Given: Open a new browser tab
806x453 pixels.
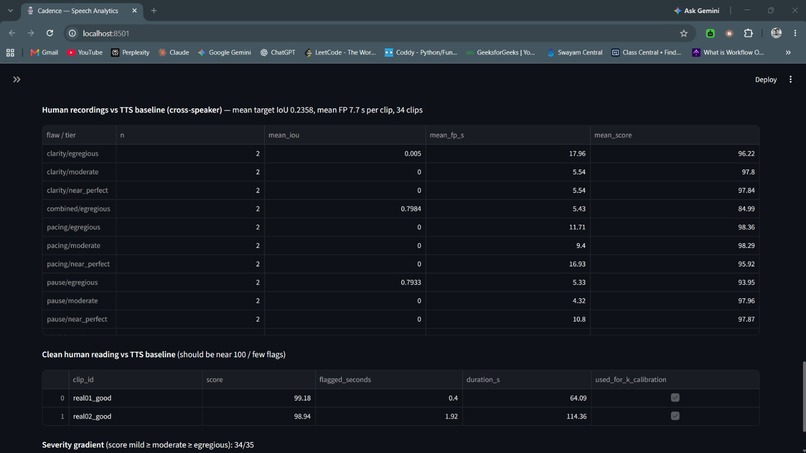Looking at the screenshot, I should pyautogui.click(x=154, y=11).
